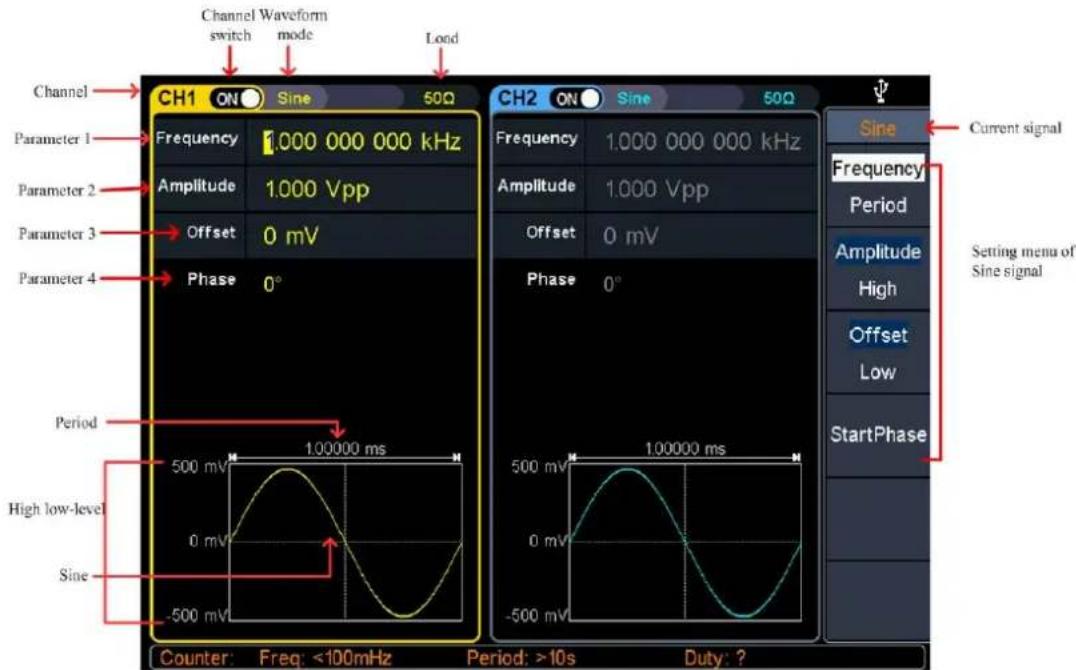
Task: Click the CH2 500 mV level label
Action: pos(539,467)
